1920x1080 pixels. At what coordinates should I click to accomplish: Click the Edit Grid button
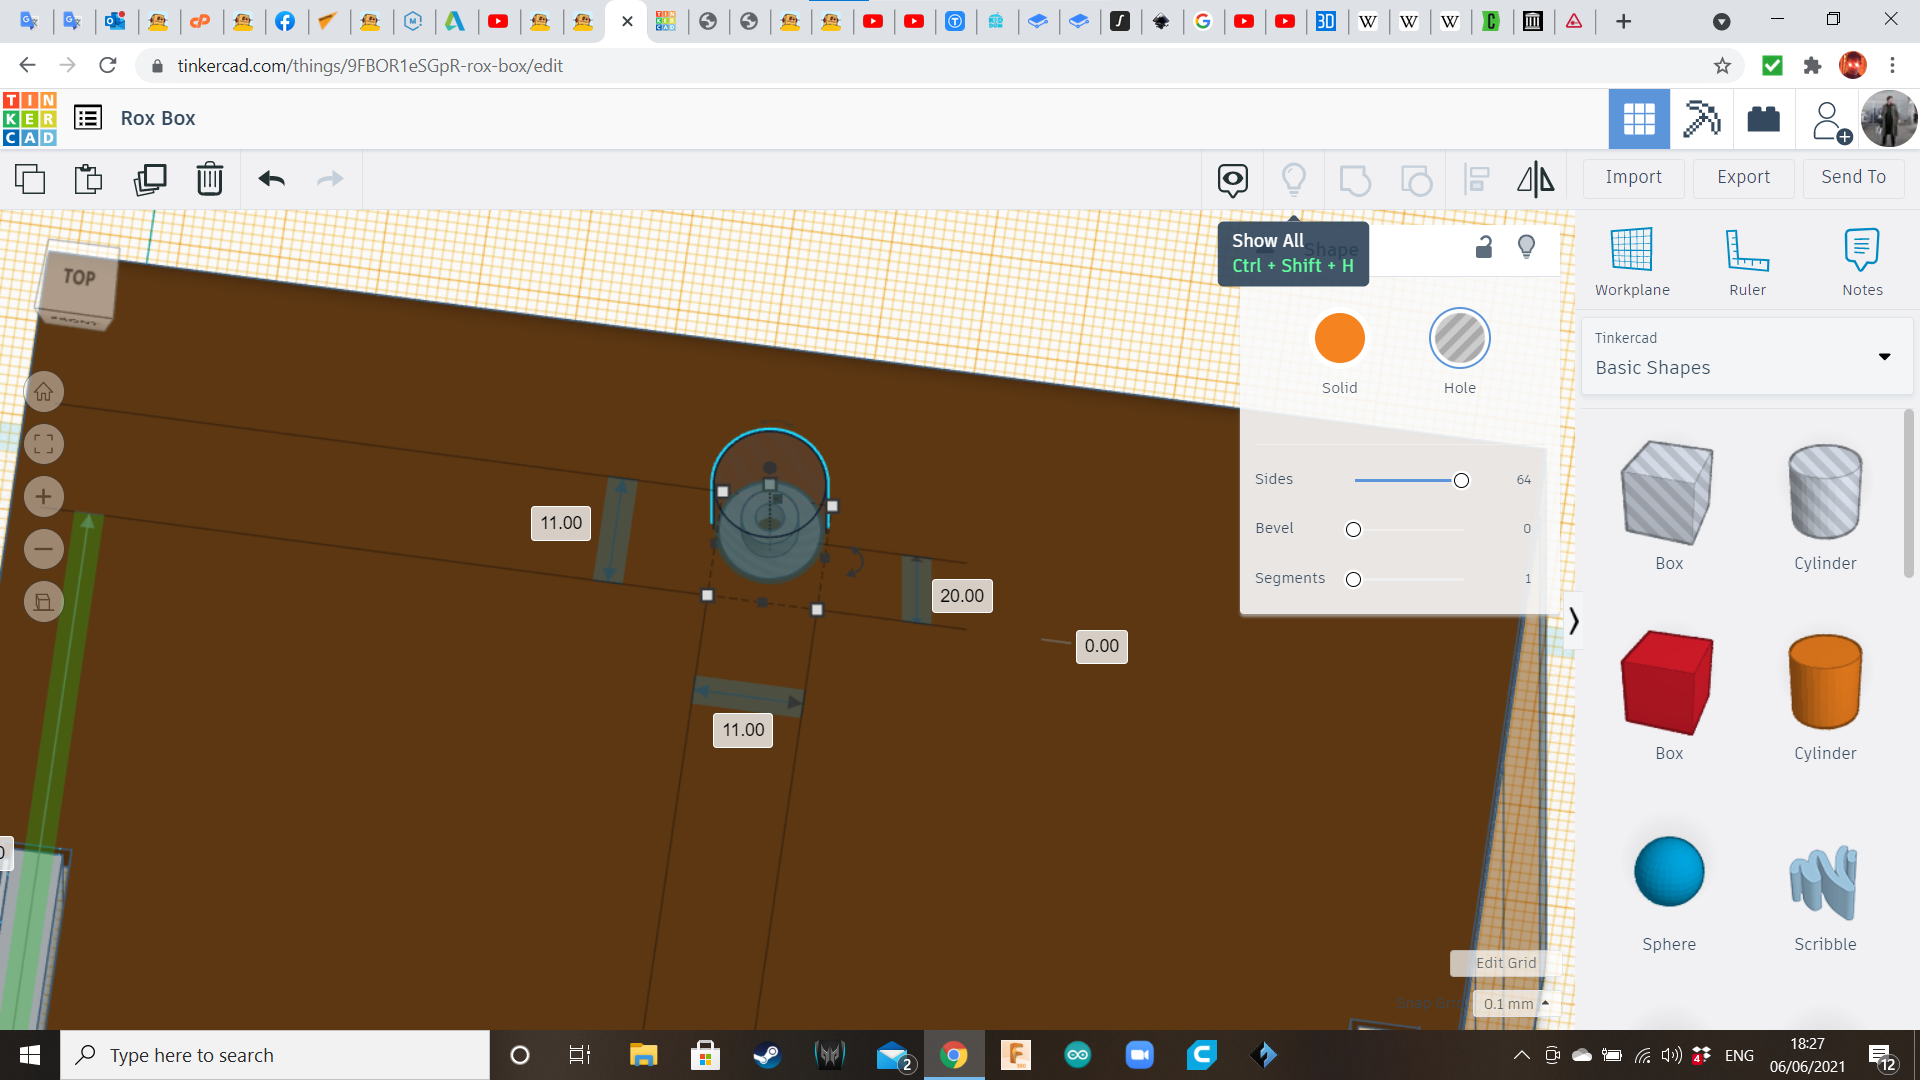pos(1505,963)
